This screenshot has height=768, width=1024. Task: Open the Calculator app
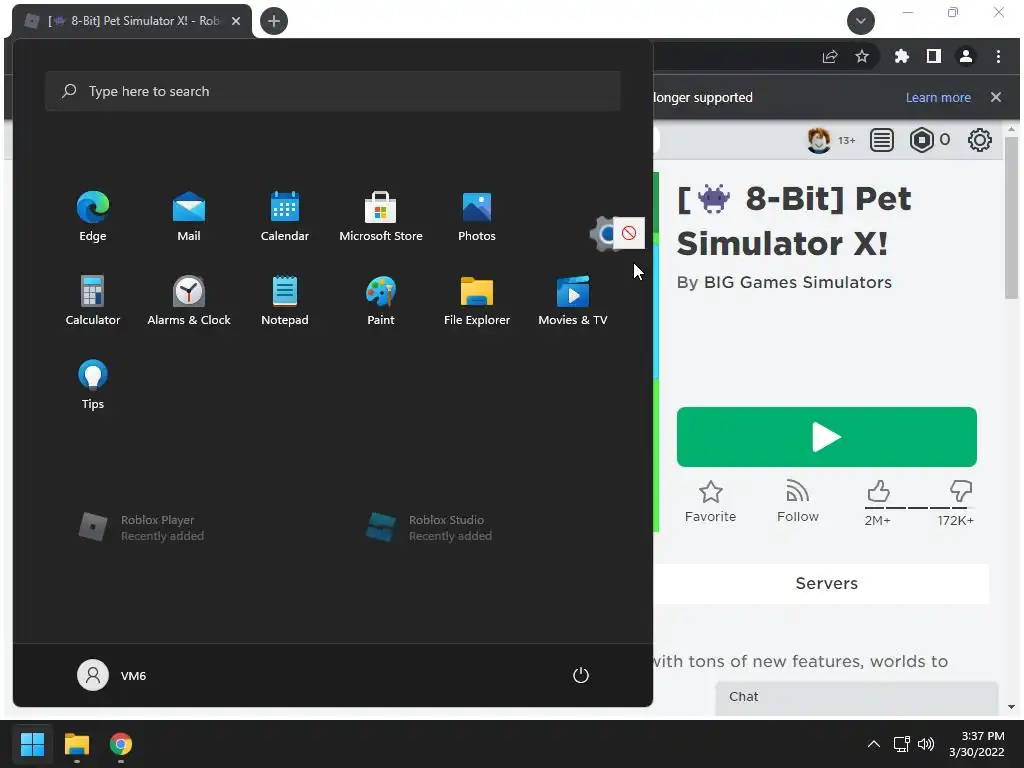click(x=93, y=300)
